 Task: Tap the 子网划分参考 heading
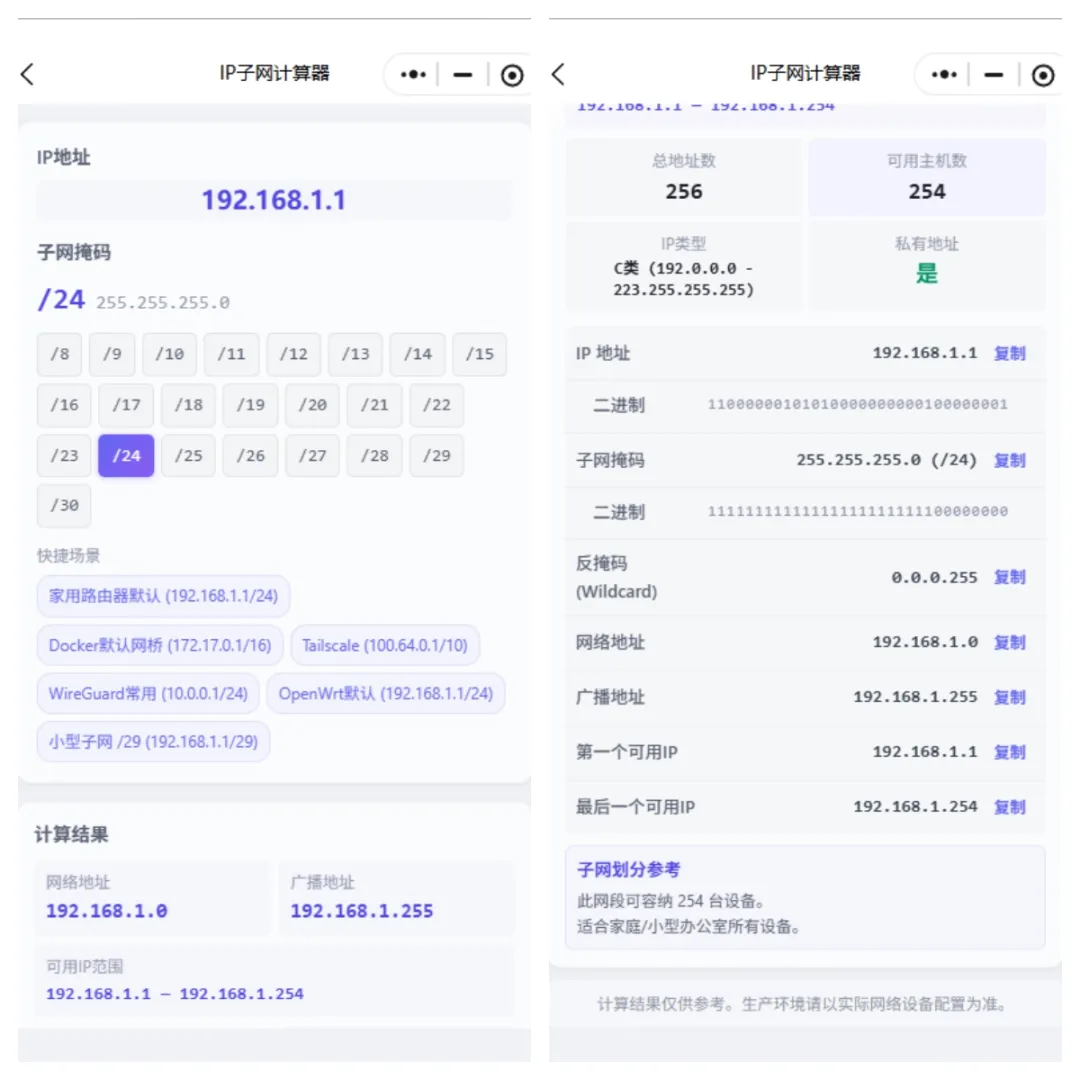coord(628,870)
